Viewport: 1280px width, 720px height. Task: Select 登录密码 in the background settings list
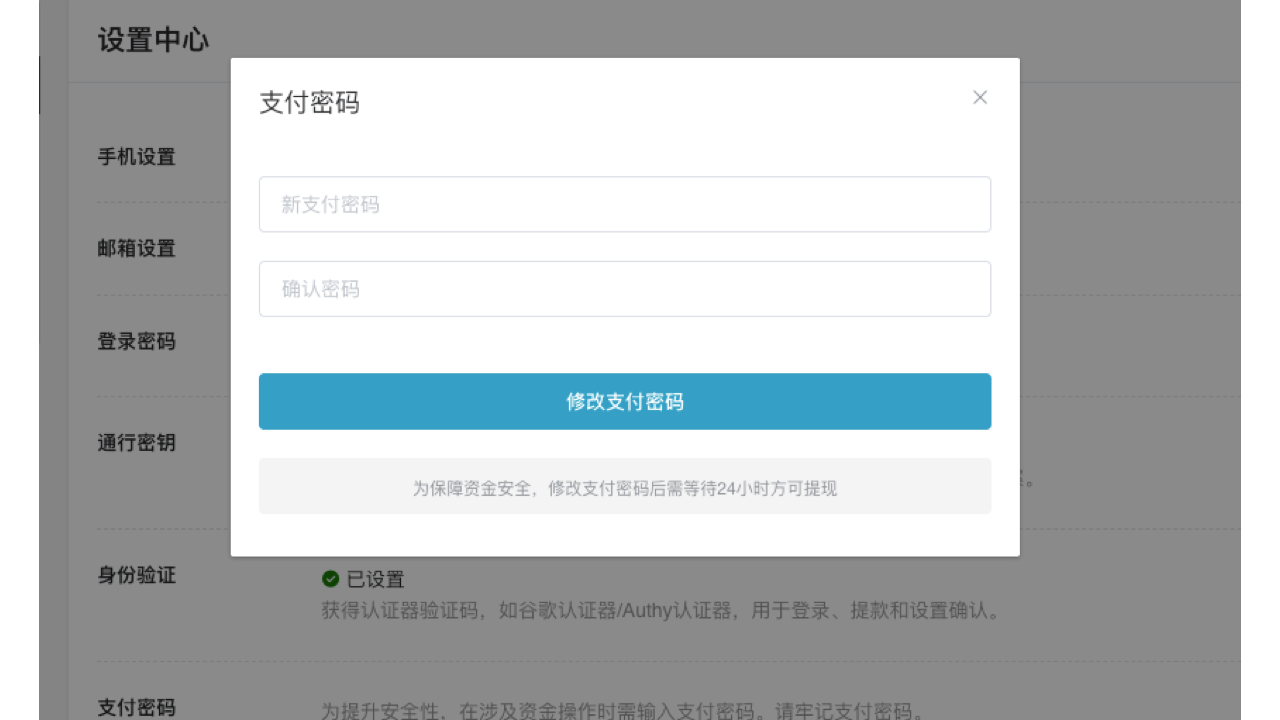pyautogui.click(x=136, y=342)
